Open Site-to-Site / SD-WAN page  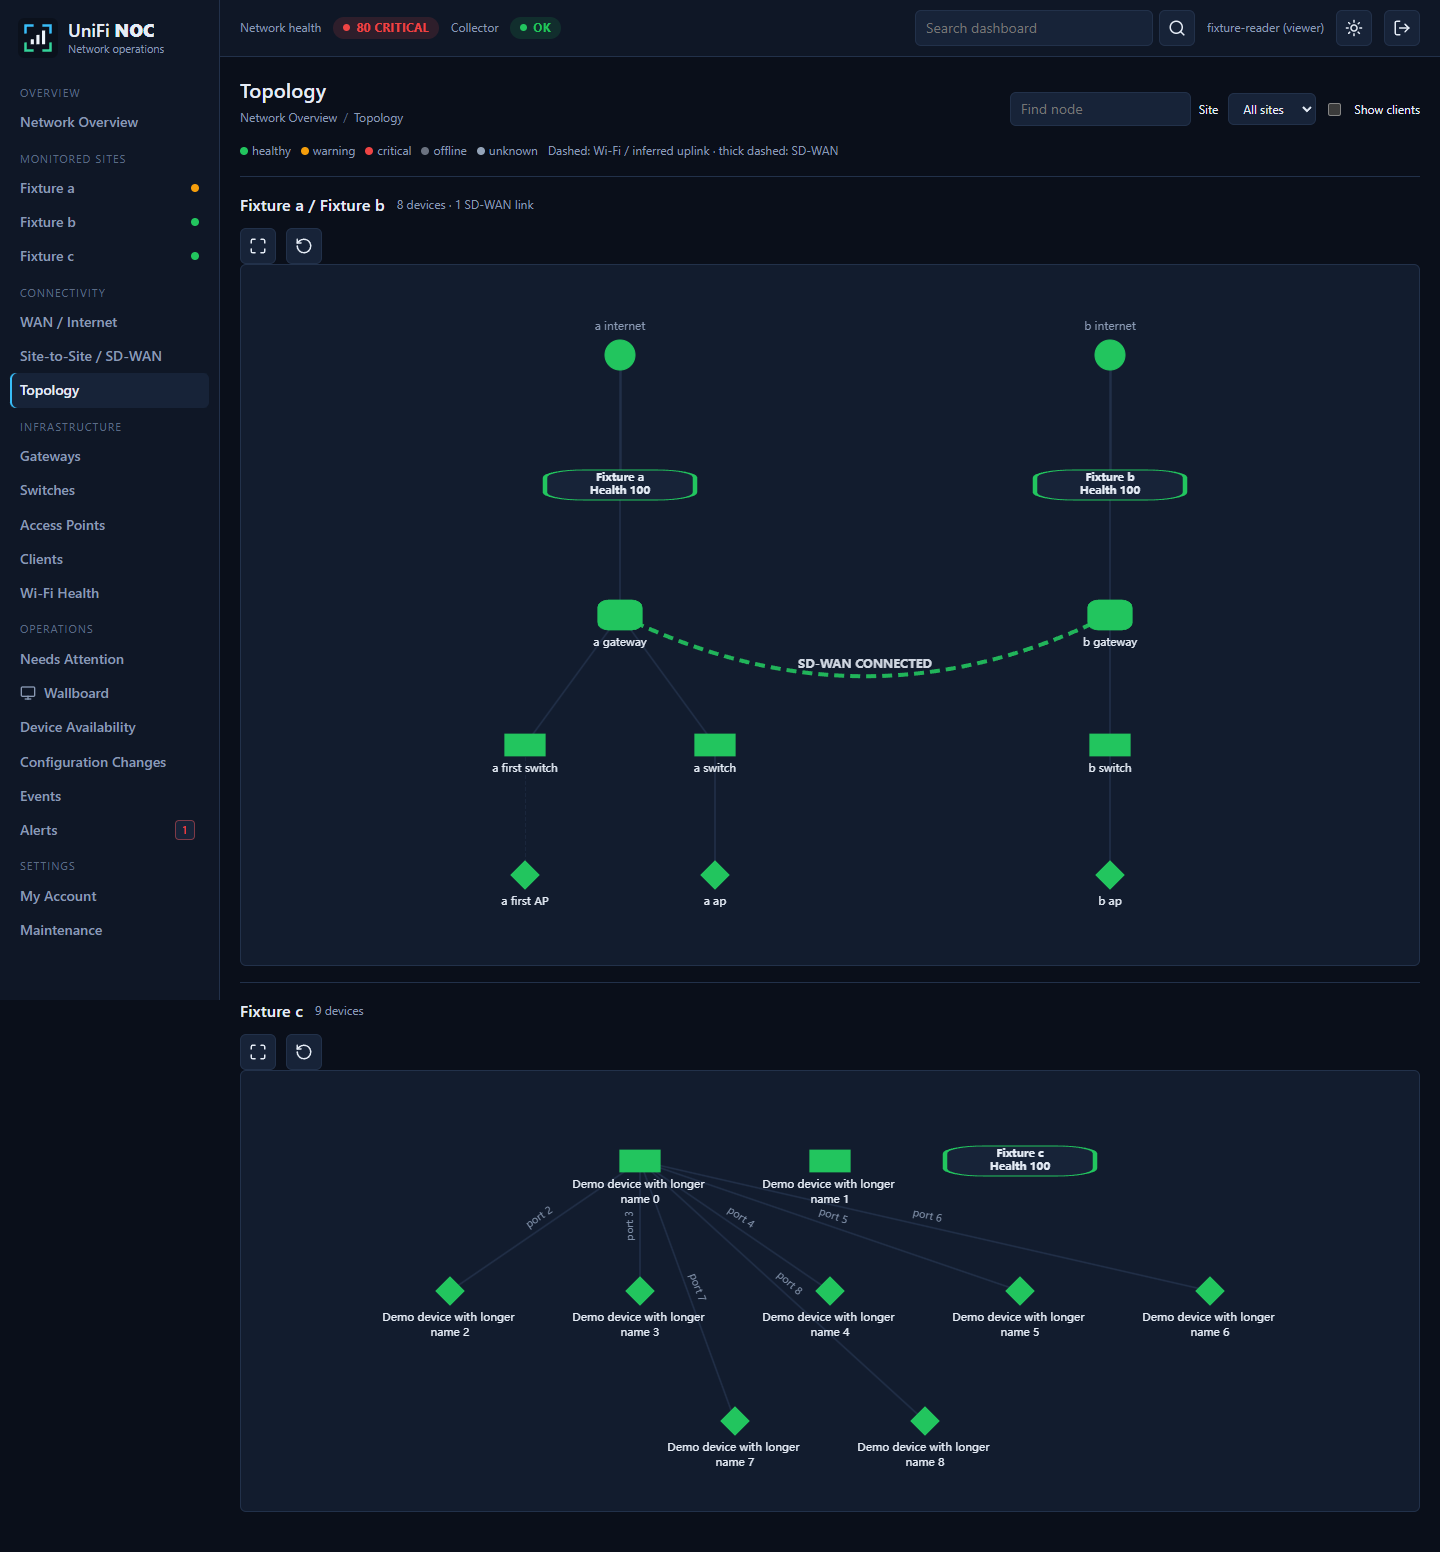click(109, 356)
